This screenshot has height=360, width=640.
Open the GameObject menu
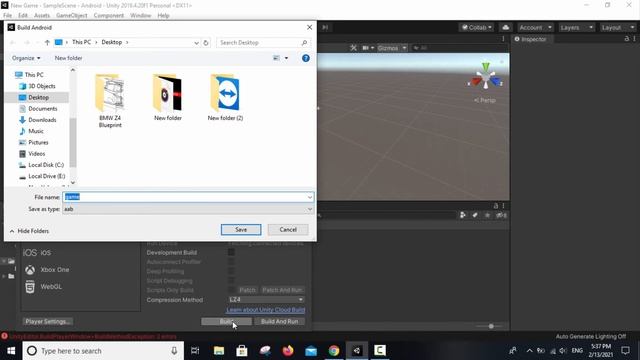tap(71, 16)
